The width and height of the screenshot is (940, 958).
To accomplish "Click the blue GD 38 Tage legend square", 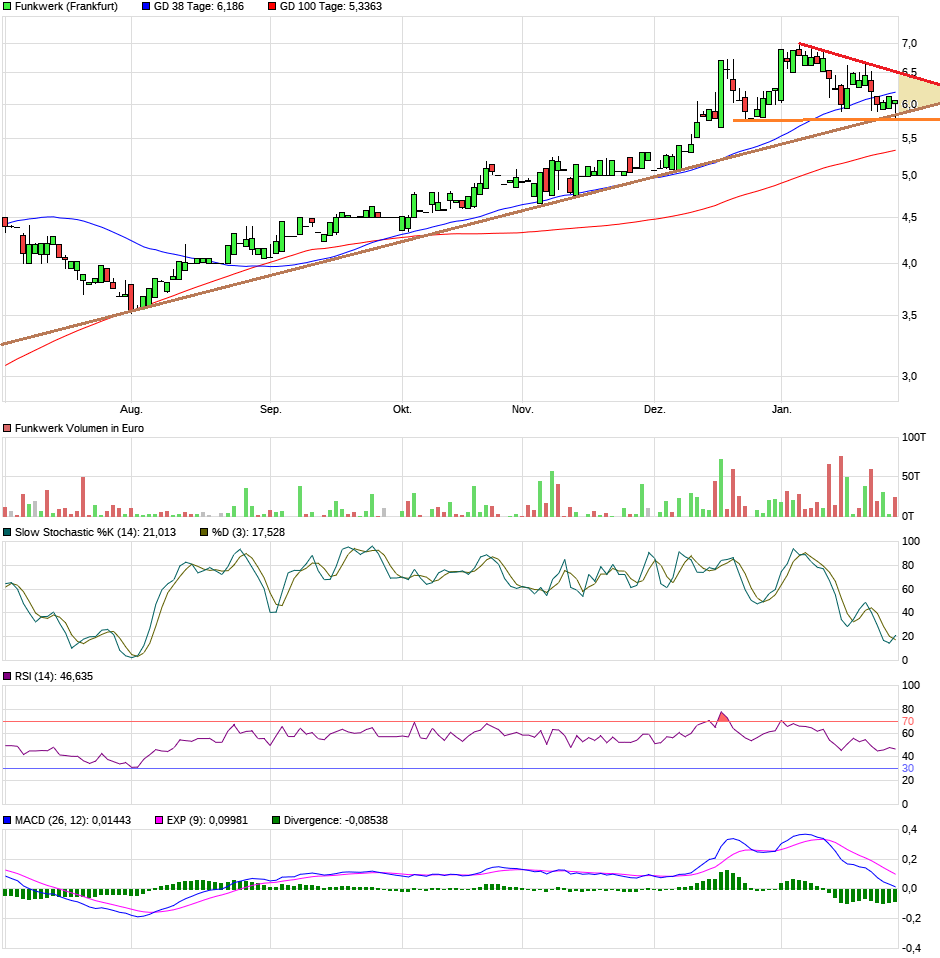I will click(147, 6).
